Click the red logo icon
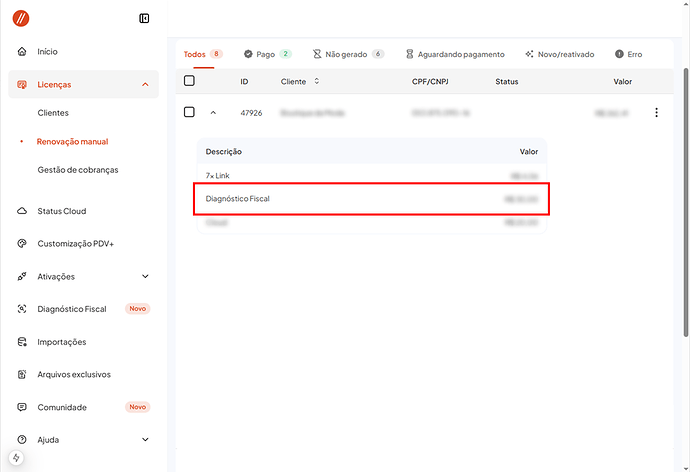The width and height of the screenshot is (690, 472). click(20, 18)
